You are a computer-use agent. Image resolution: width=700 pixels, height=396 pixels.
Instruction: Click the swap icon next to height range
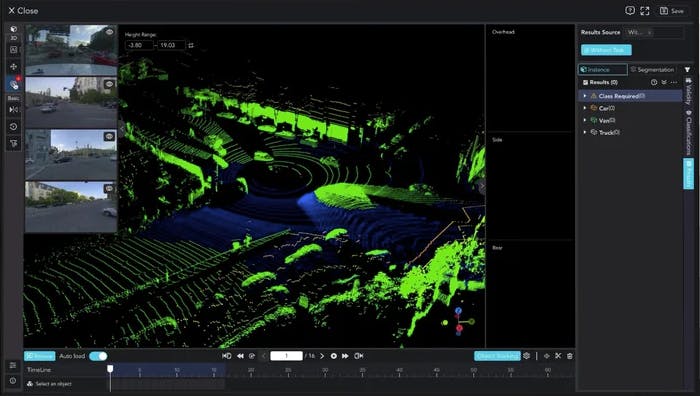(191, 46)
